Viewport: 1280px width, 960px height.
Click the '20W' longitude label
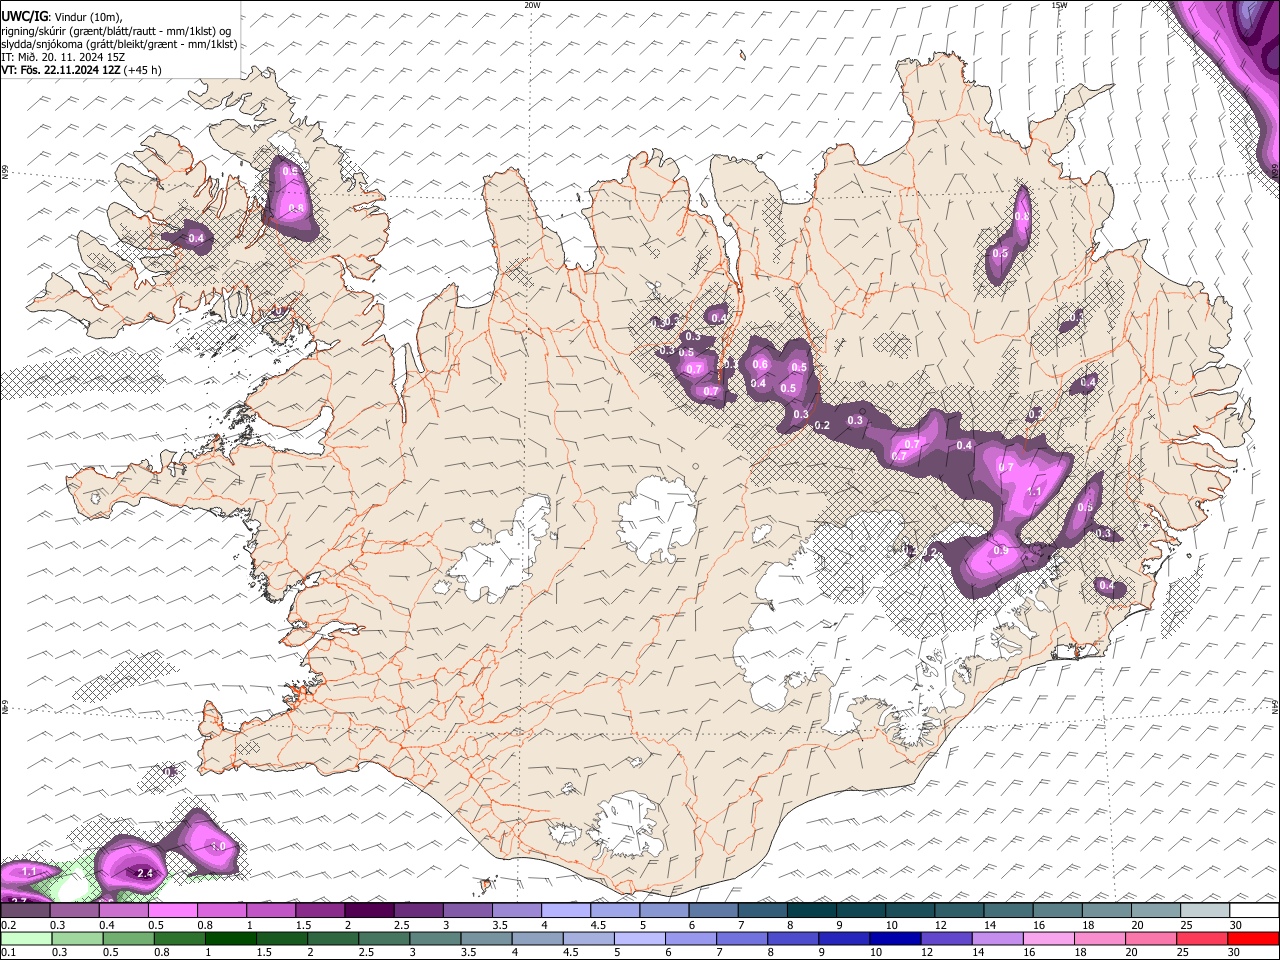532,5
